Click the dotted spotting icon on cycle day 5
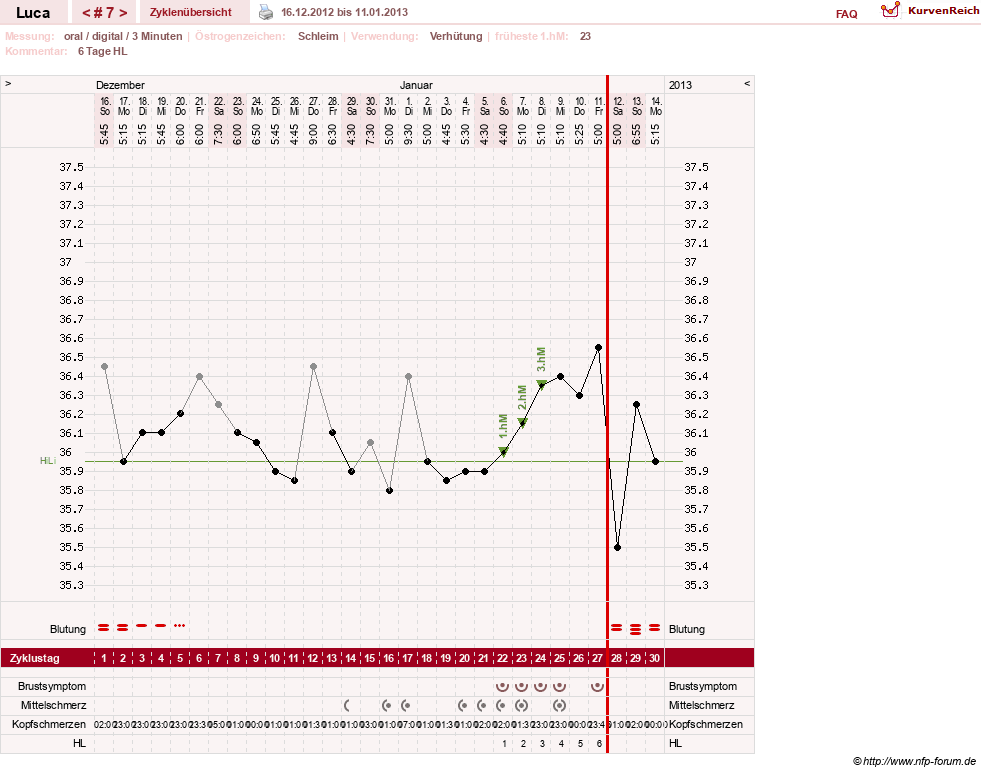Image resolution: width=981 pixels, height=773 pixels. pyautogui.click(x=180, y=625)
